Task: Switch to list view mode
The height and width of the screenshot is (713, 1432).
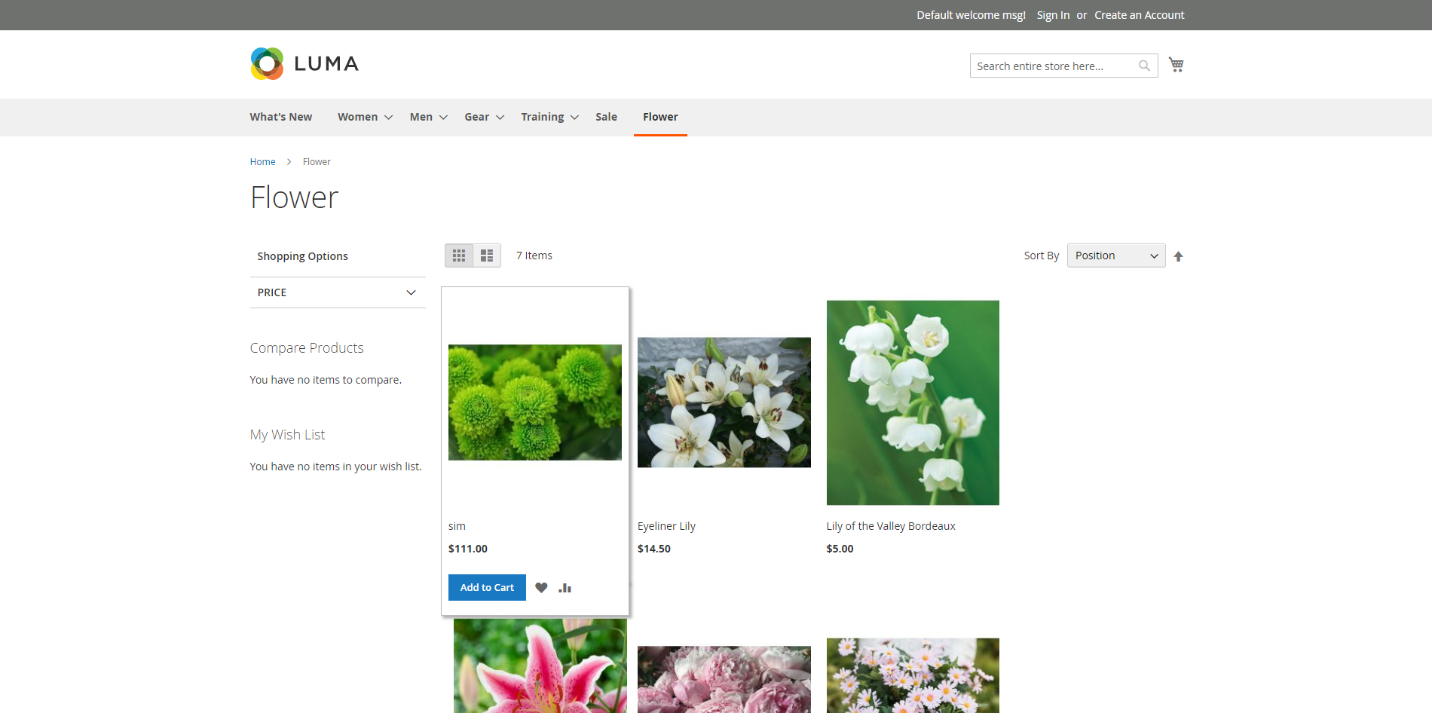Action: pyautogui.click(x=487, y=256)
